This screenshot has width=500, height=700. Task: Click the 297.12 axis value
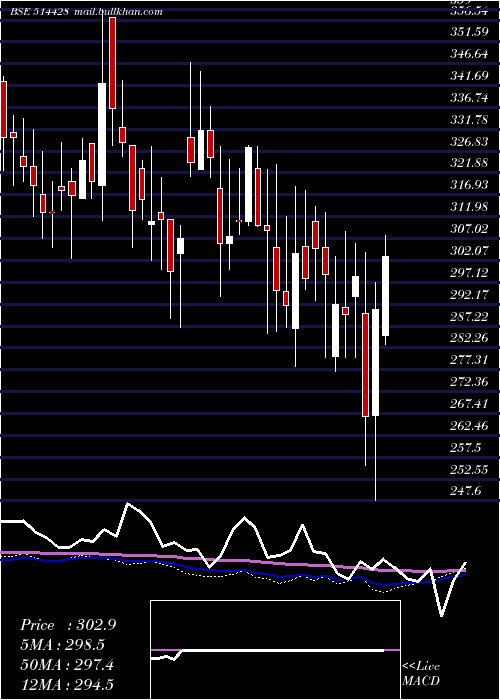[469, 273]
